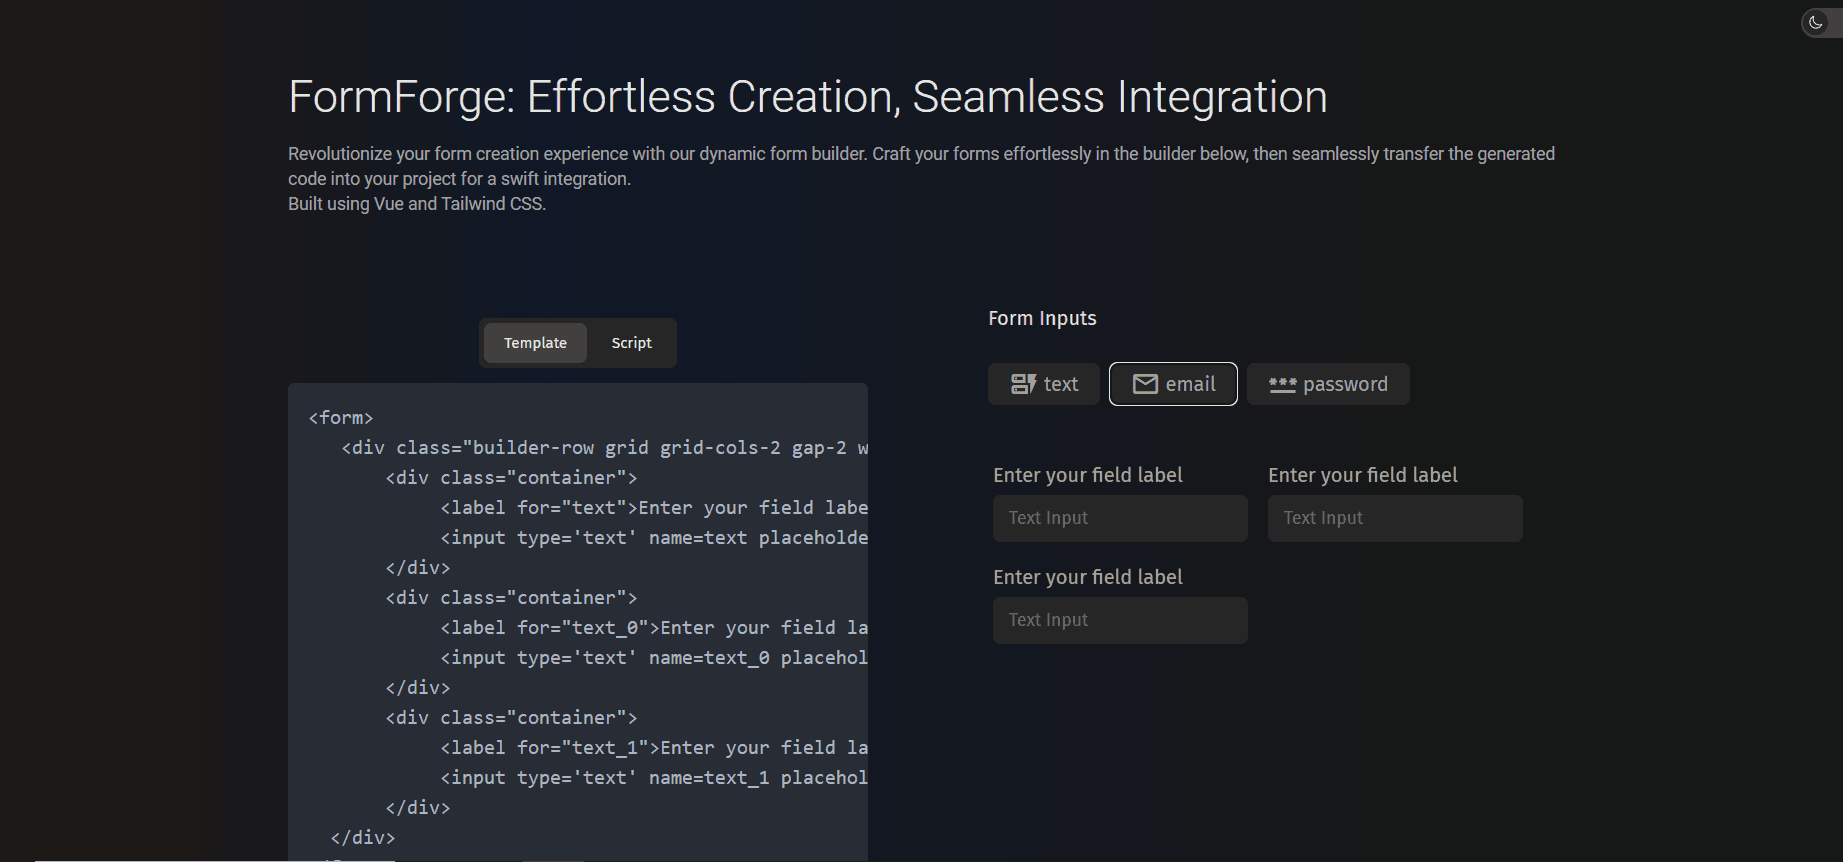
Task: Add a text input field
Action: tap(1044, 384)
